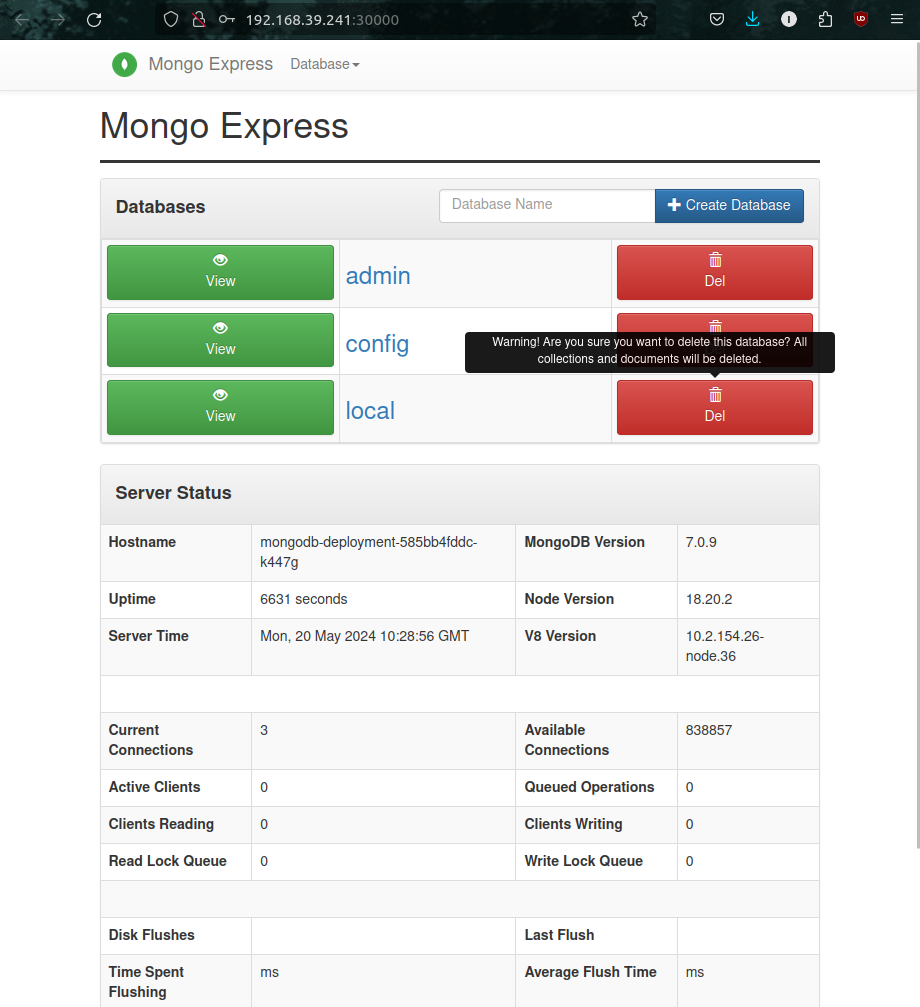Screen dimensions: 920x1007
Task: Click the Databases panel heading
Action: (161, 207)
